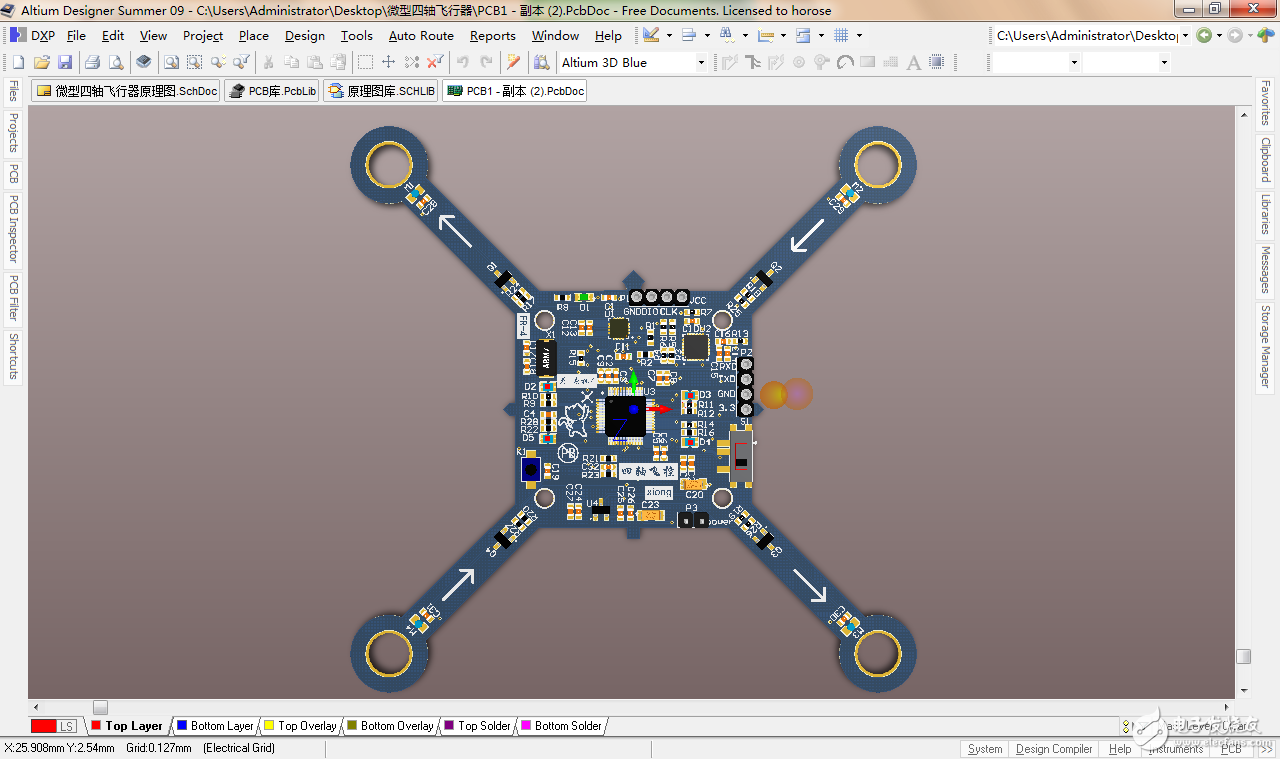Click the System panel button in status bar
This screenshot has width=1280, height=759.
click(x=984, y=748)
